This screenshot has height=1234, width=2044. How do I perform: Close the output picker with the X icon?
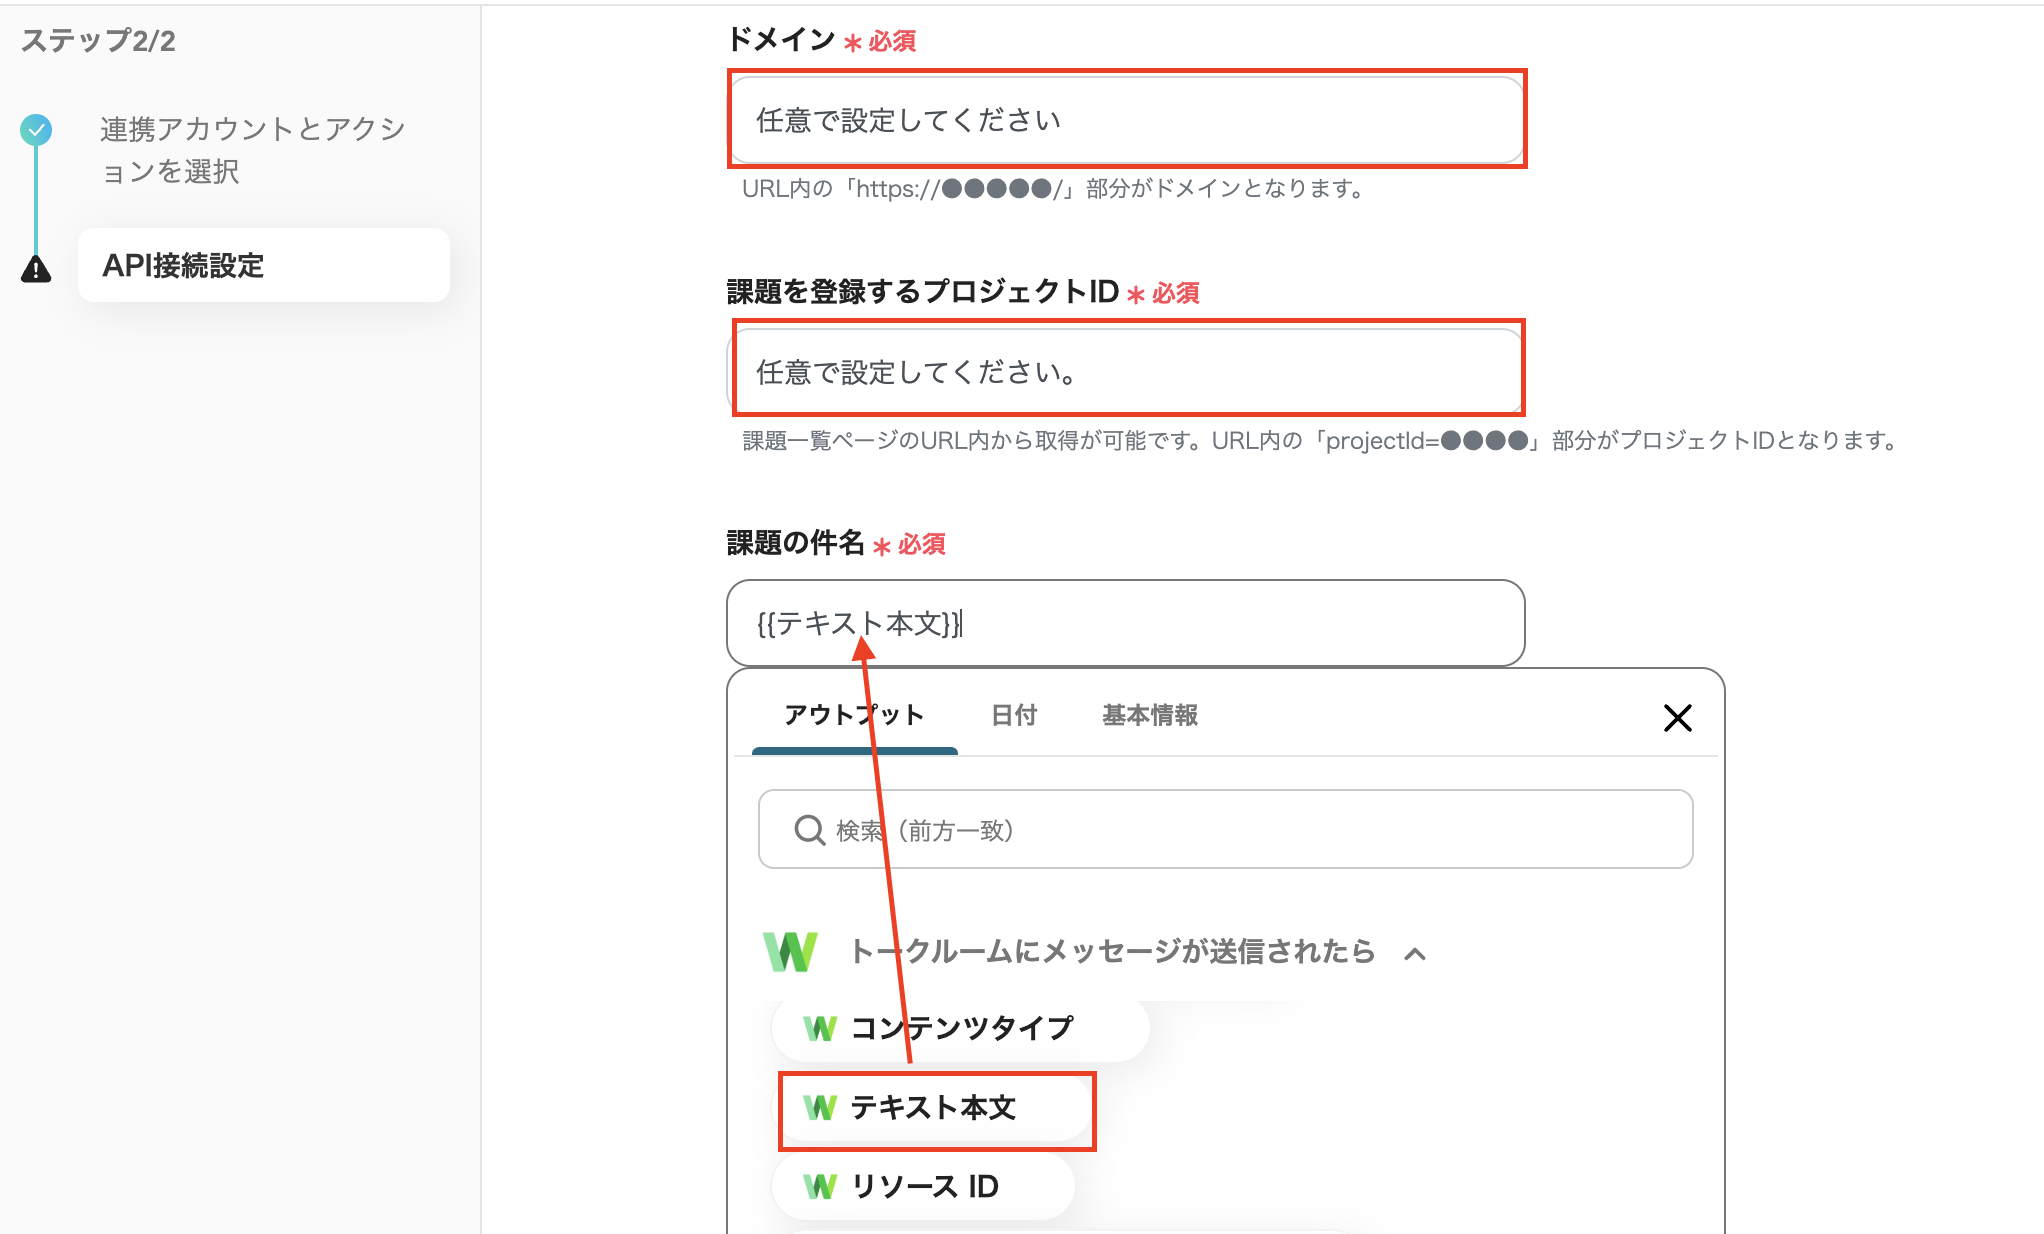1677,717
